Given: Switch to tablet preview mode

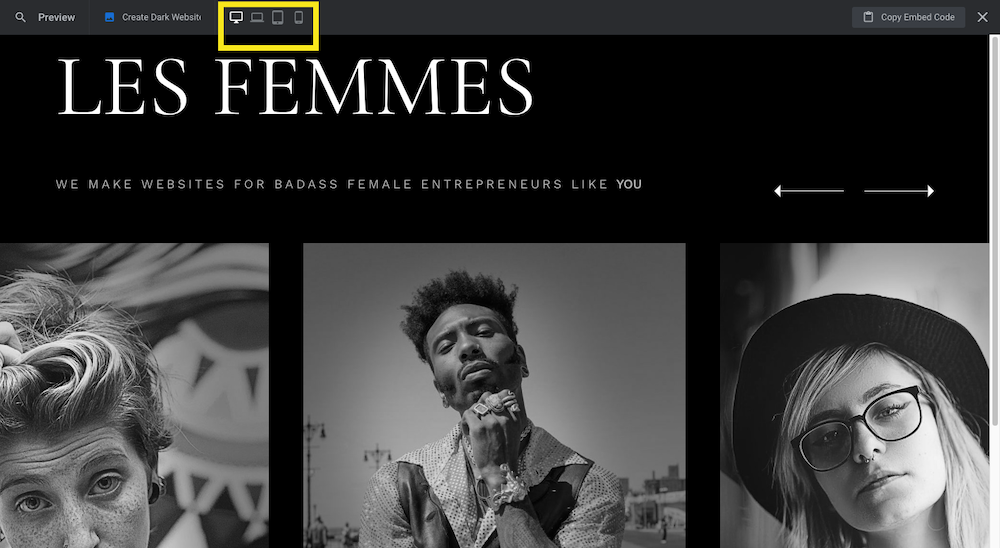Looking at the screenshot, I should coord(277,18).
